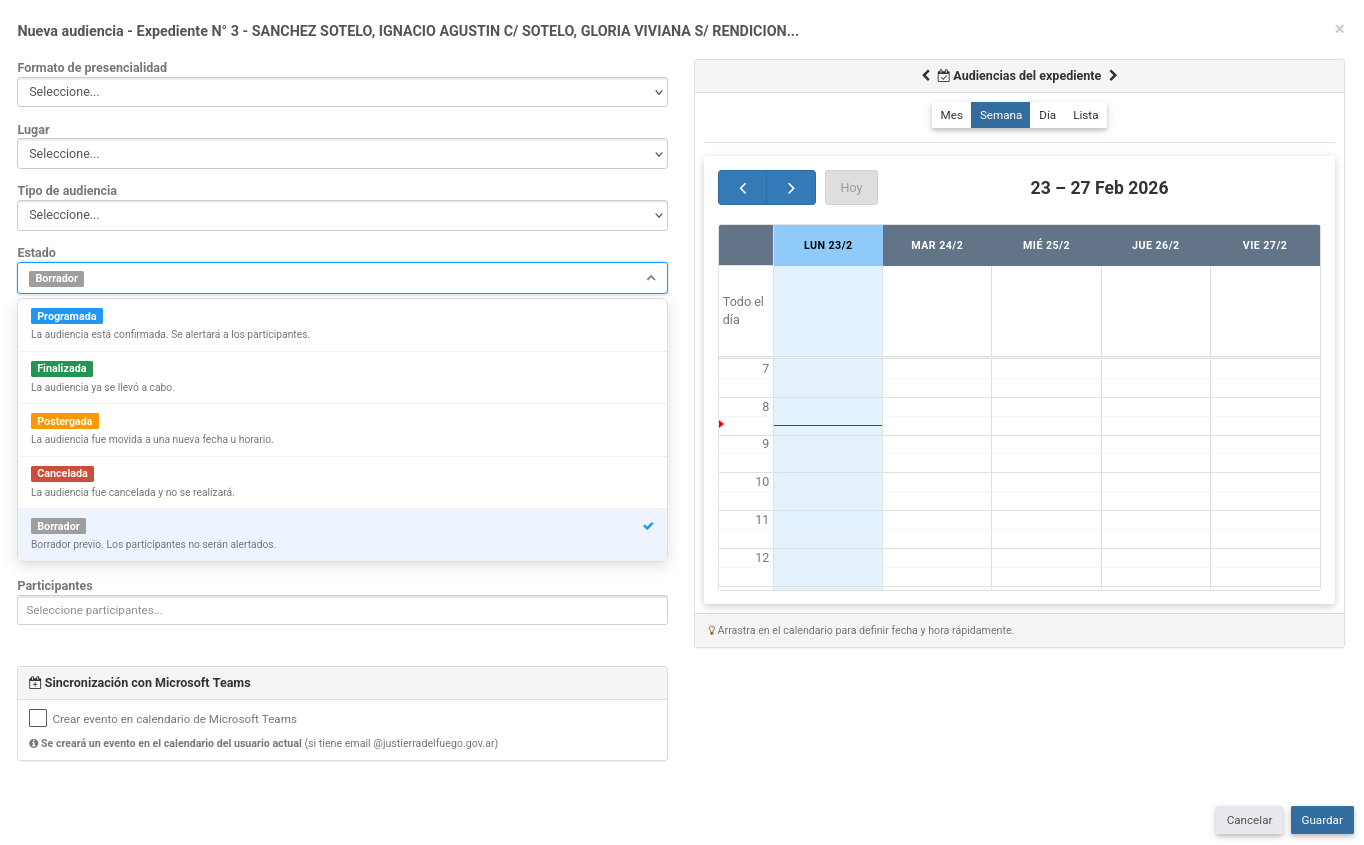This screenshot has width=1364, height=845.
Task: Open the Tipo de audiencia dropdown
Action: click(x=342, y=215)
